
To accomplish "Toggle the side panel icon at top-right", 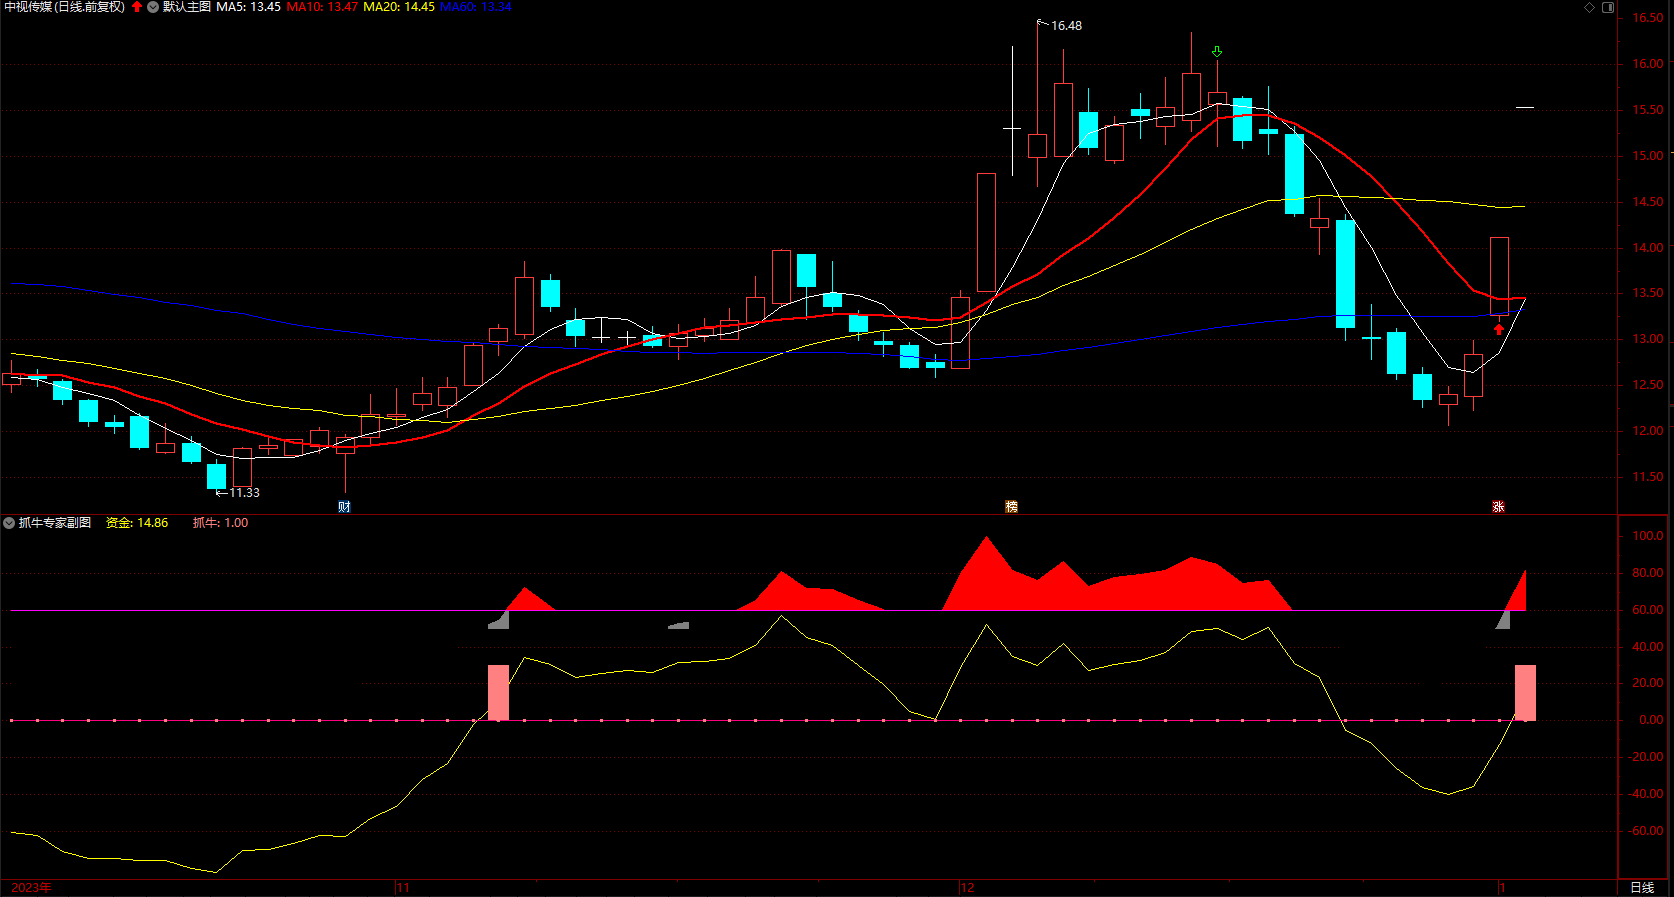I will pyautogui.click(x=1608, y=7).
